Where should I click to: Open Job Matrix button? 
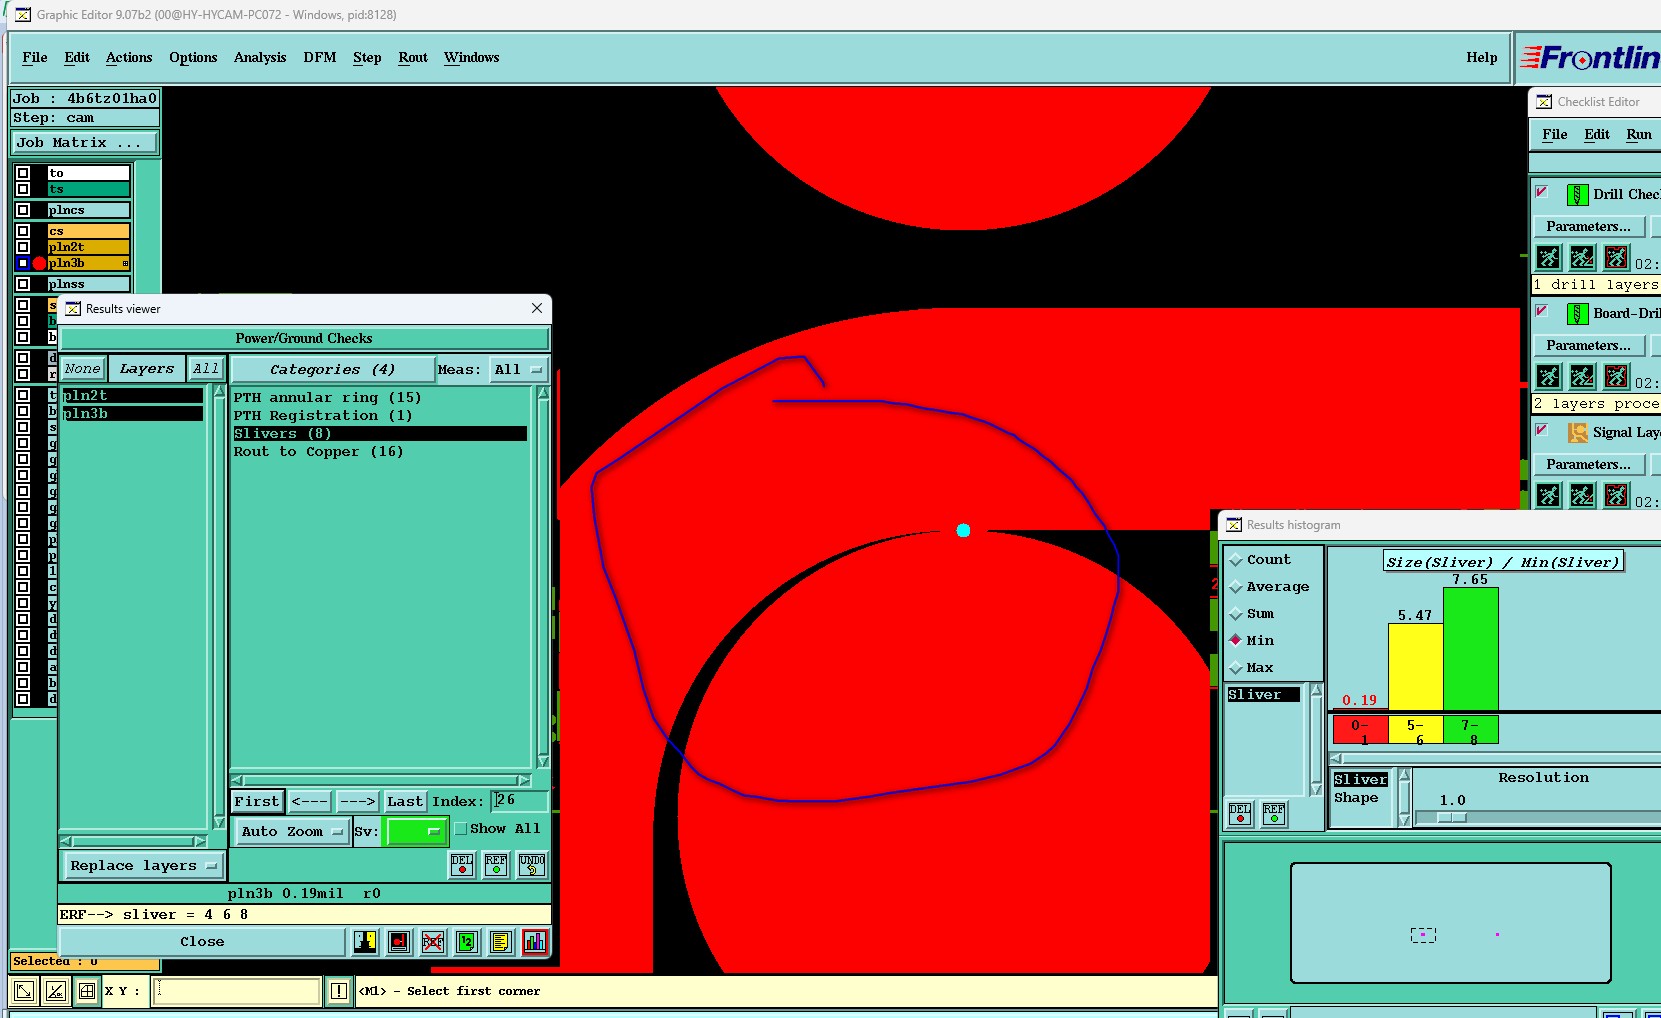(x=84, y=143)
